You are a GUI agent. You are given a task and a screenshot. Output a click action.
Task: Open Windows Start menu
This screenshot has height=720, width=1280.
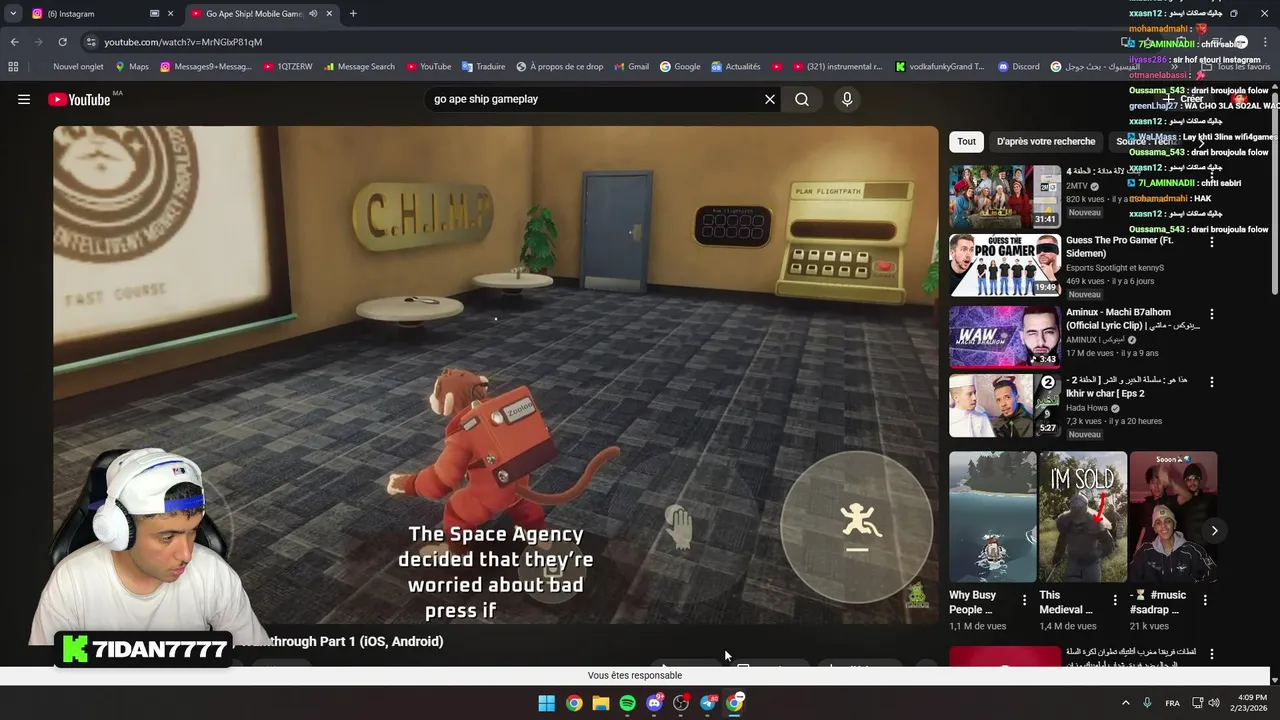[x=547, y=703]
